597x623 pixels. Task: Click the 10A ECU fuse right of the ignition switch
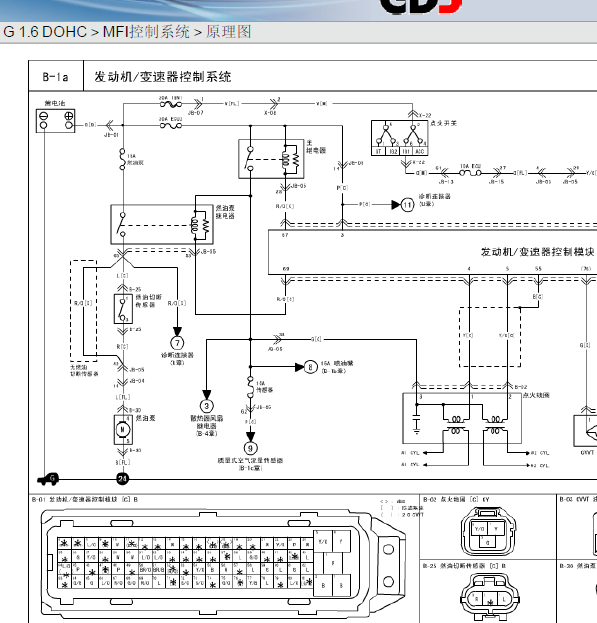coord(470,173)
